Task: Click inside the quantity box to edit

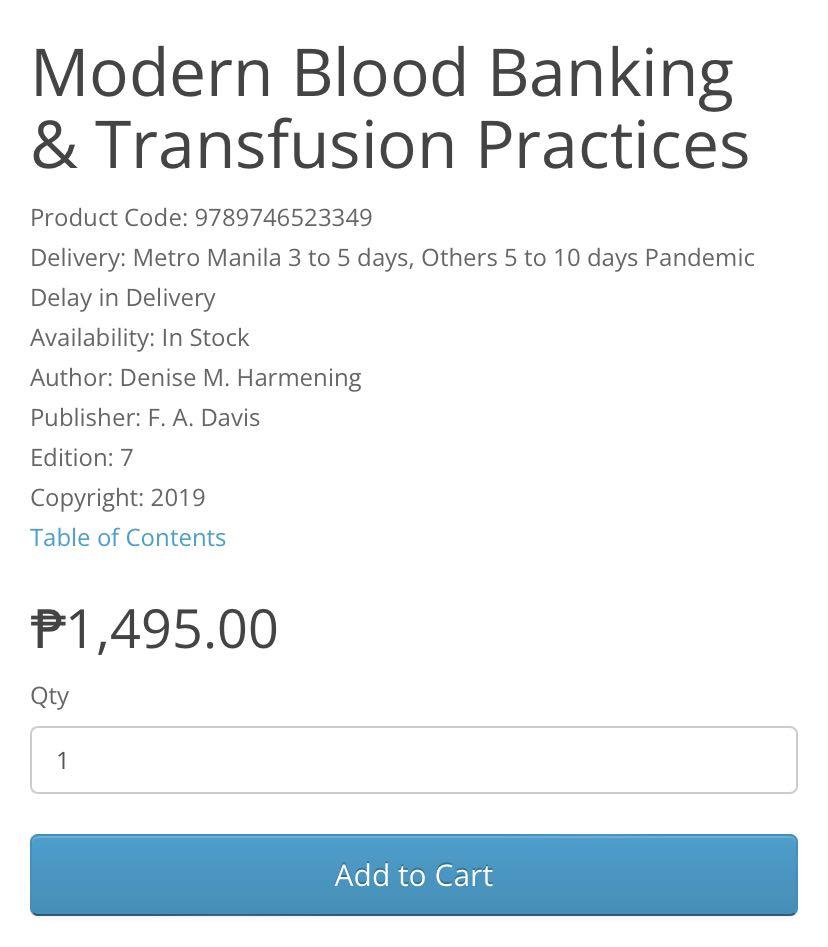Action: pyautogui.click(x=413, y=760)
